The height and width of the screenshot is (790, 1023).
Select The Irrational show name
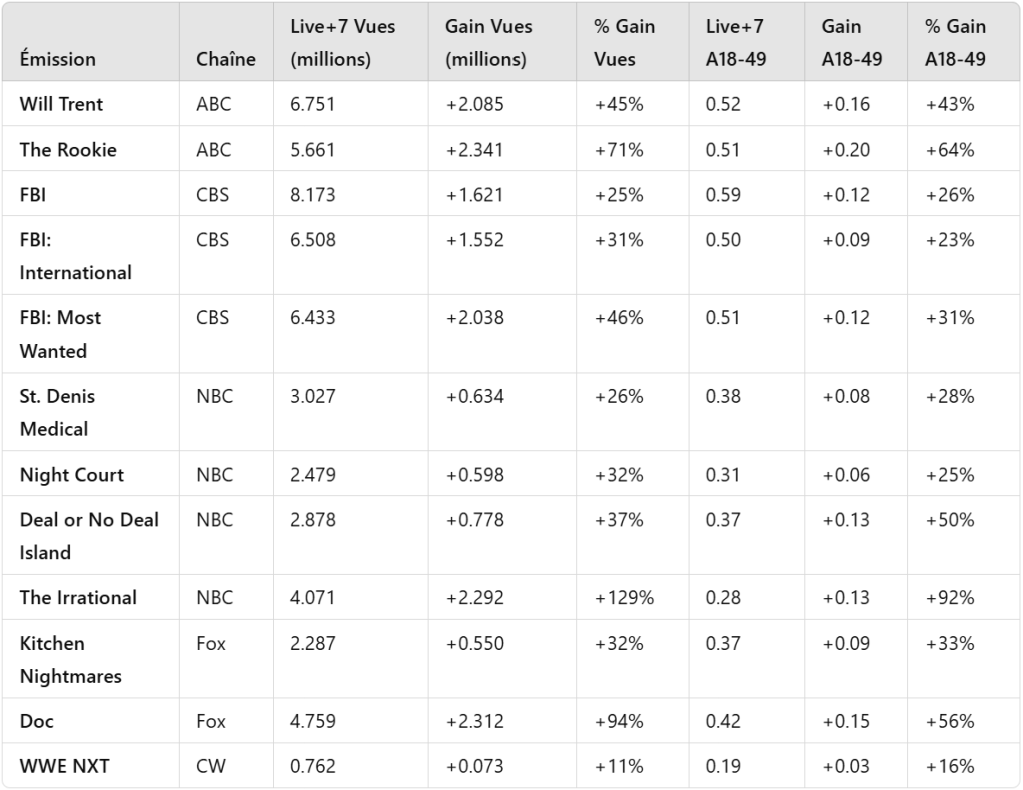click(x=78, y=598)
